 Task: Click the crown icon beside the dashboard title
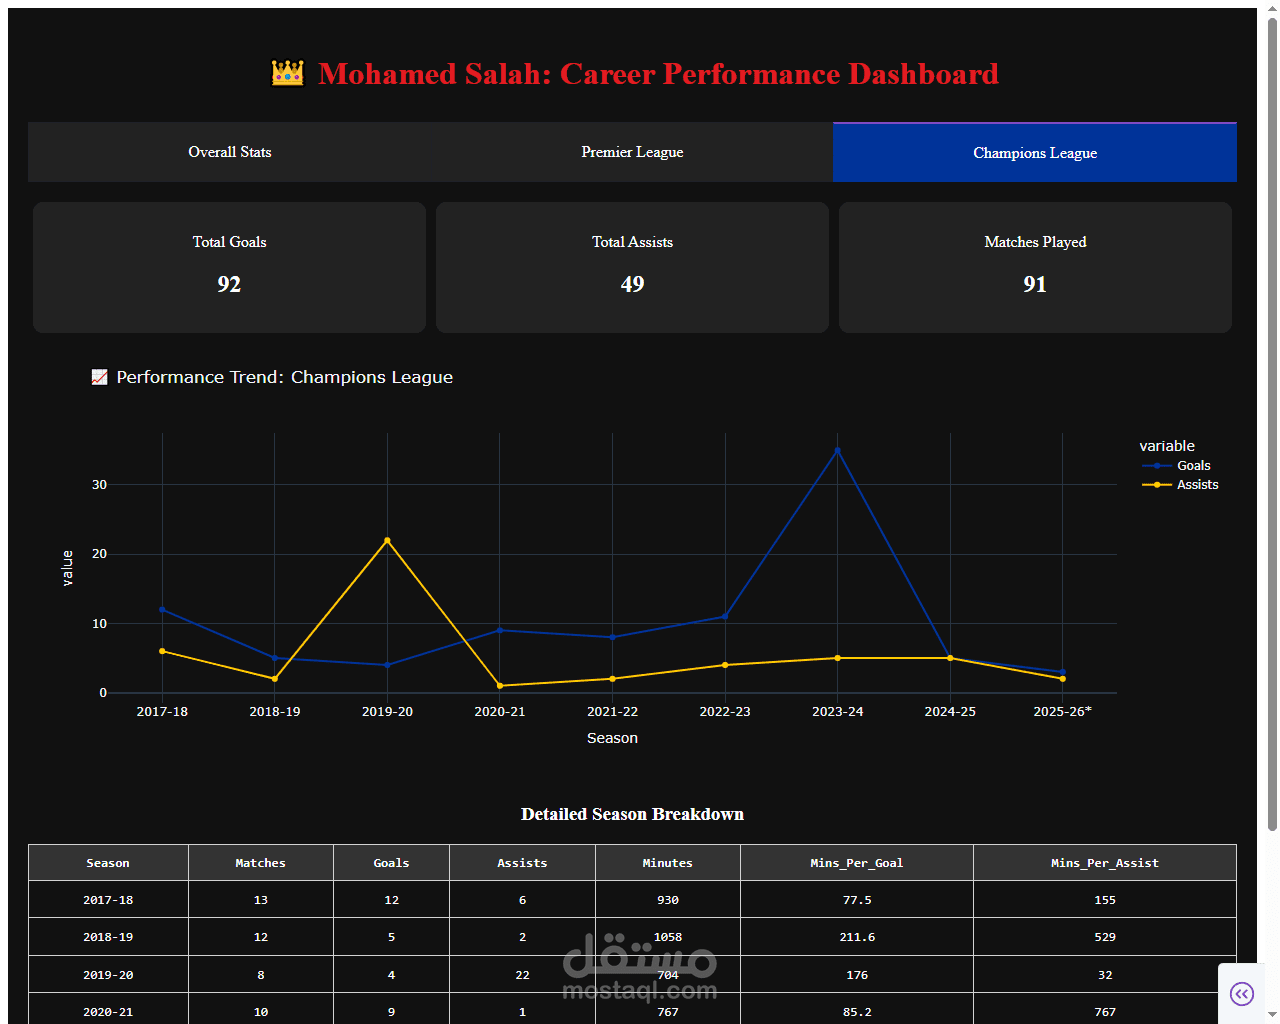[288, 74]
